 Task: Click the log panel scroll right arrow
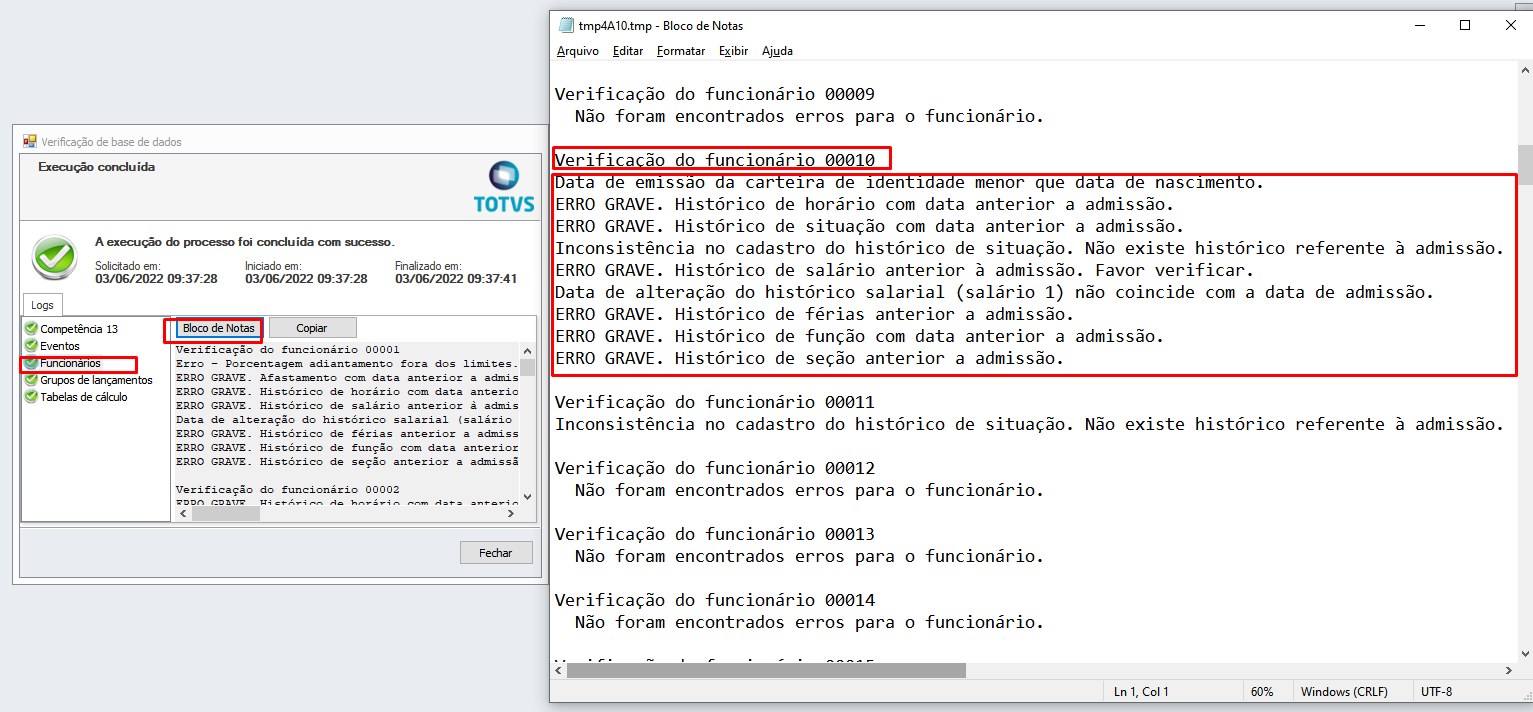tap(511, 513)
